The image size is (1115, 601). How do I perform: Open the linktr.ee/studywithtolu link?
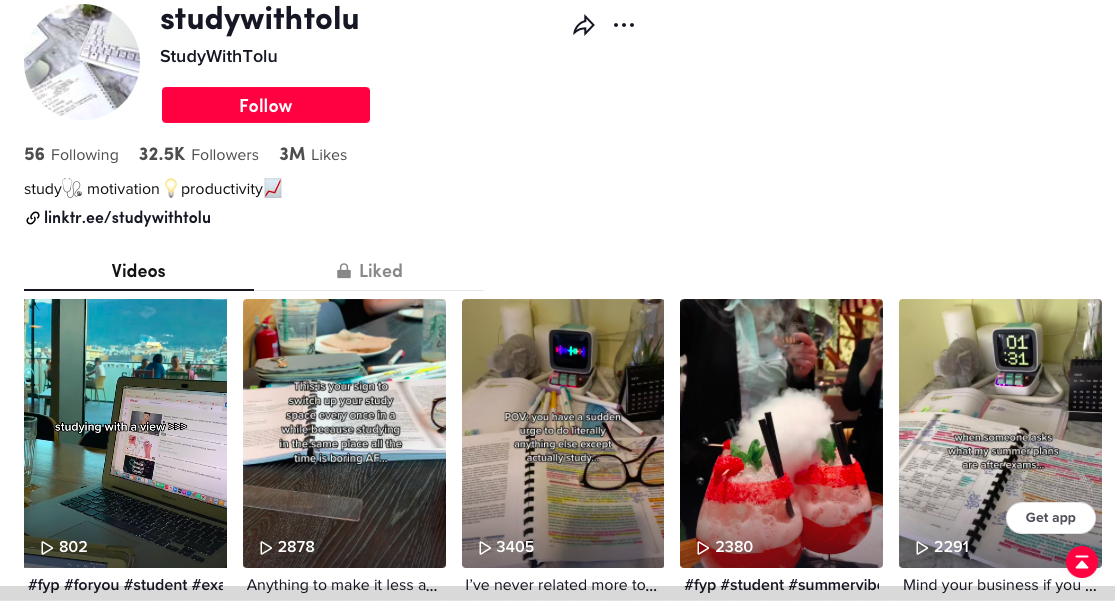127,218
